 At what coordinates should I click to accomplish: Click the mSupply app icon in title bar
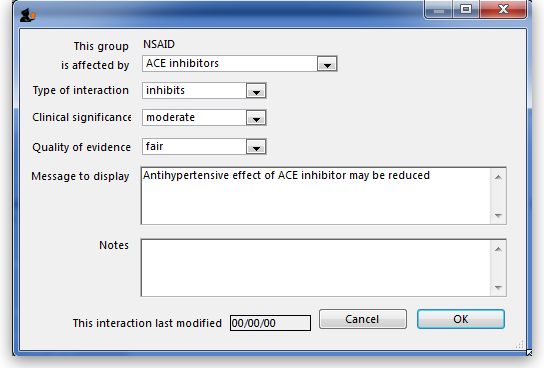[x=27, y=15]
